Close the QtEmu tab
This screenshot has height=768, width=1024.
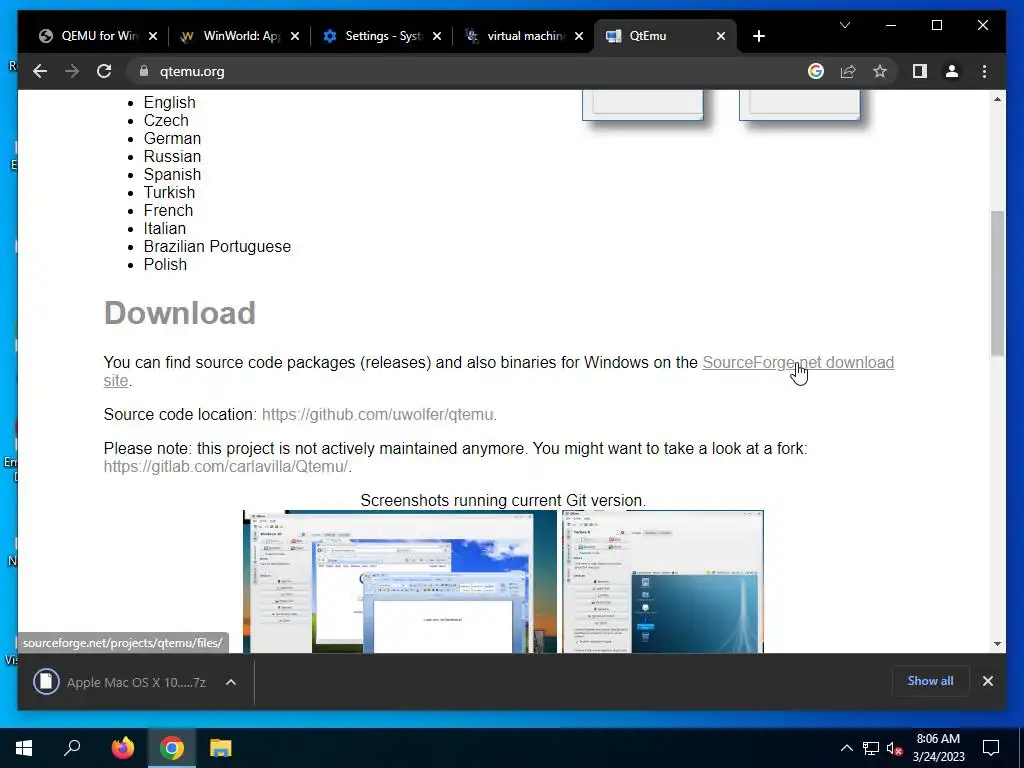pos(721,36)
